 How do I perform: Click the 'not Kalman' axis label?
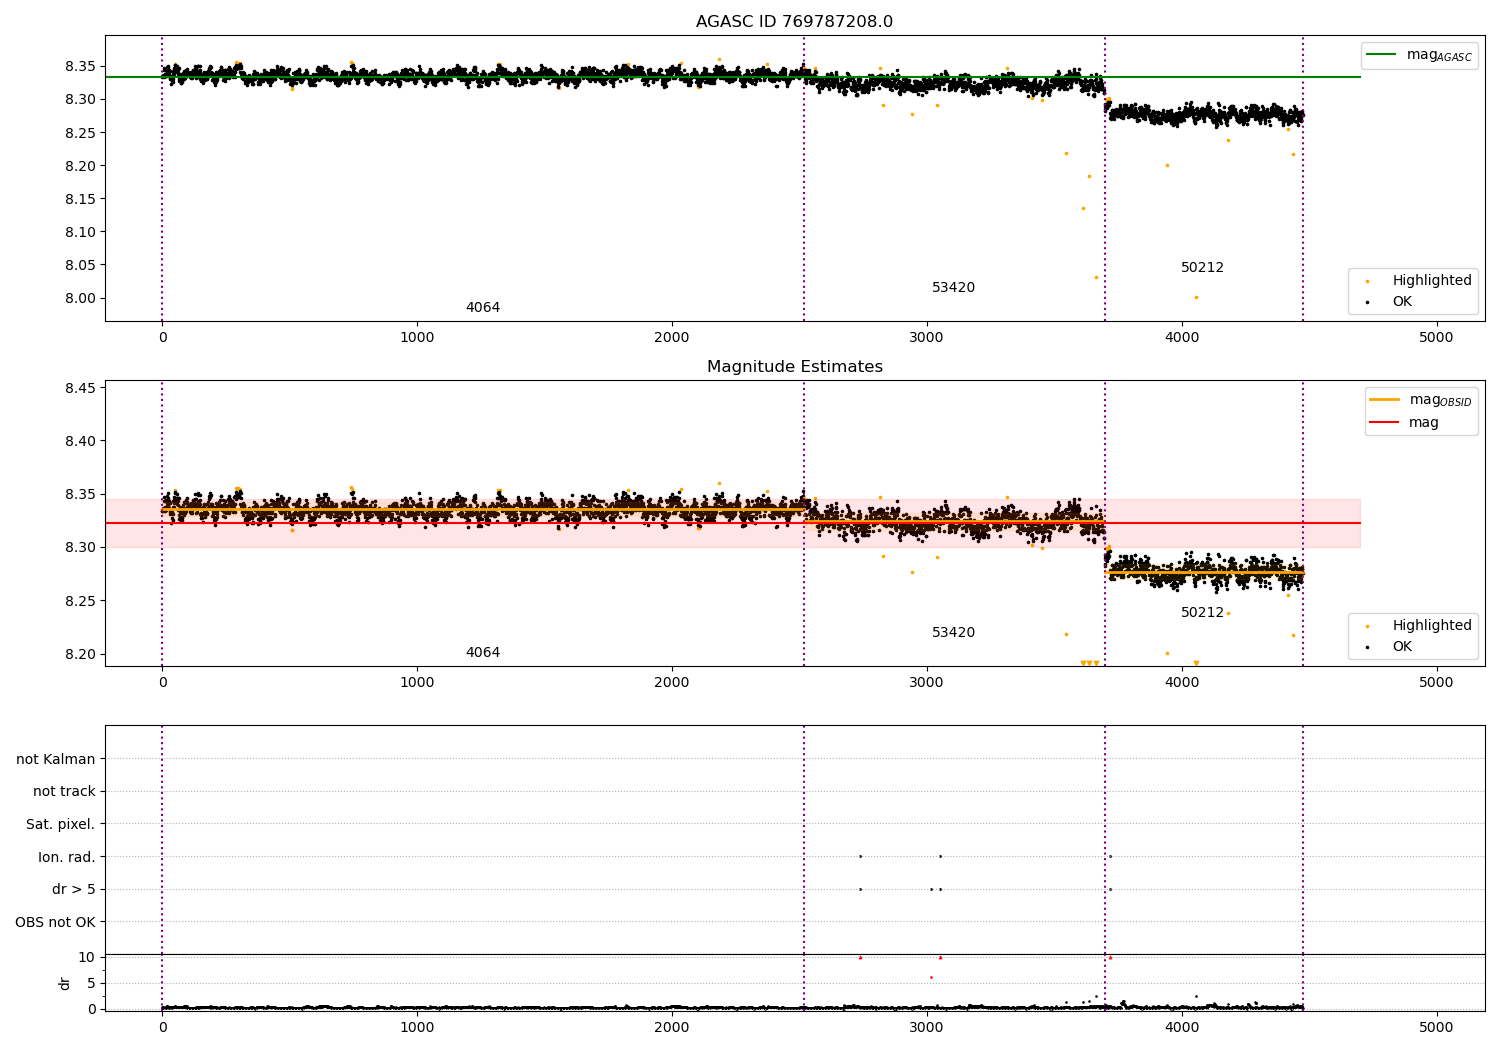coord(56,759)
